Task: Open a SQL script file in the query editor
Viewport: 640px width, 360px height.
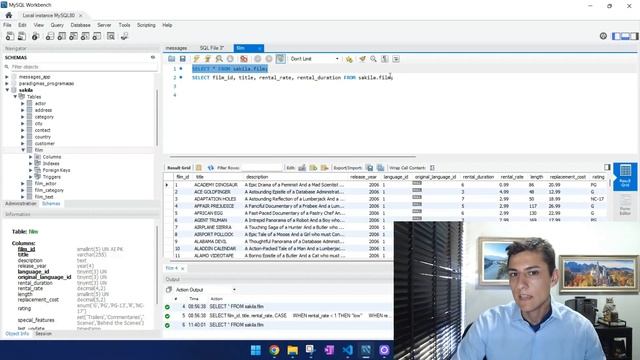Action: (171, 59)
